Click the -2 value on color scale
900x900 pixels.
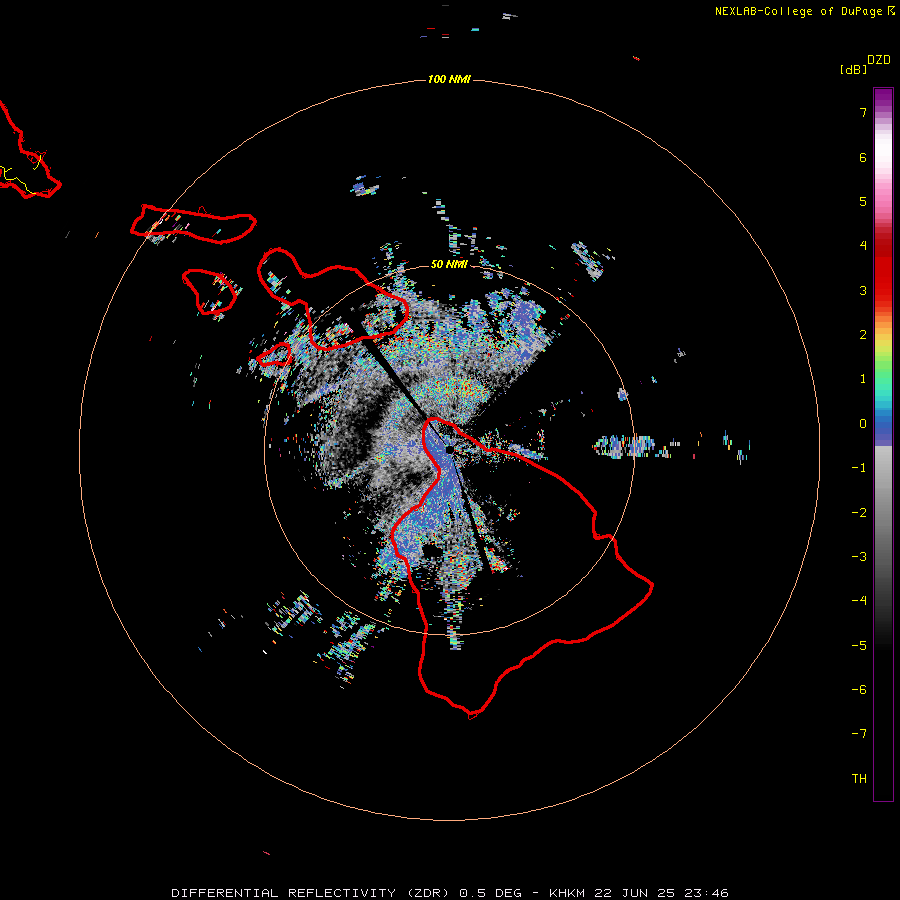pos(859,513)
